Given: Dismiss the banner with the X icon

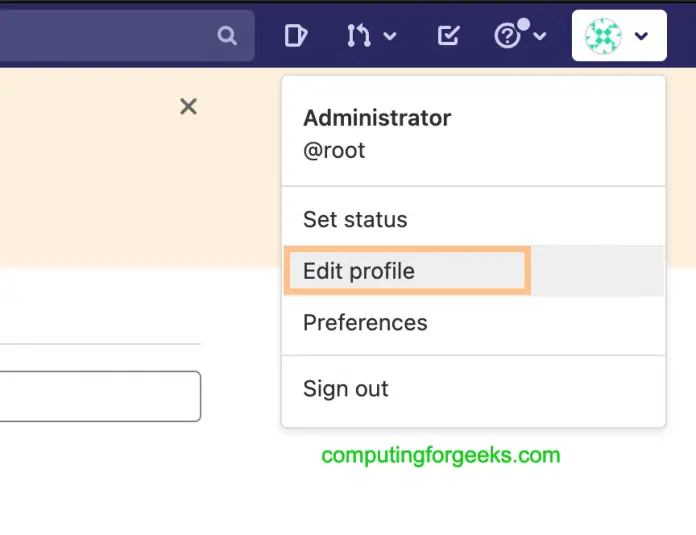Looking at the screenshot, I should 188,106.
